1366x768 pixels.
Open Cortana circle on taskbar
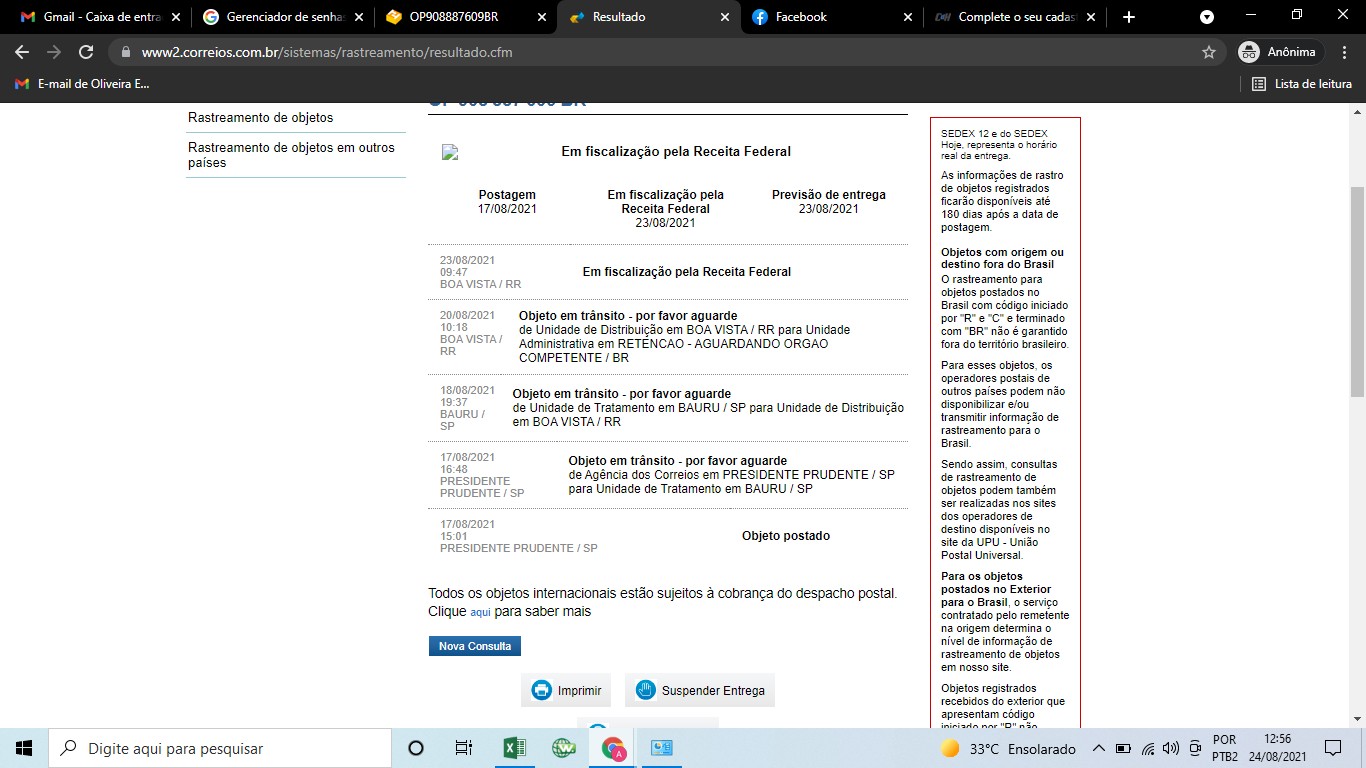coord(416,748)
